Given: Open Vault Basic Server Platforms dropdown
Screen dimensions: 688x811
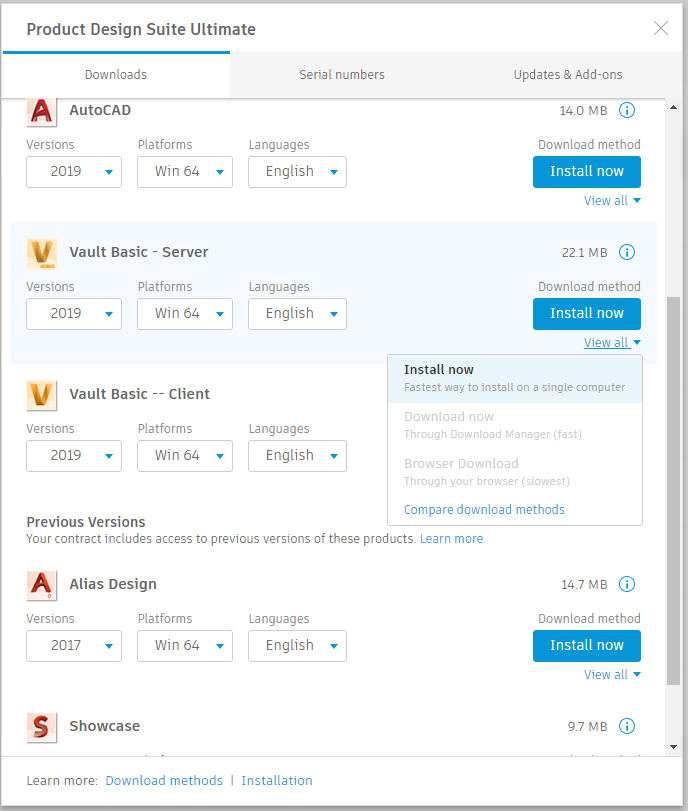Looking at the screenshot, I should coord(185,314).
